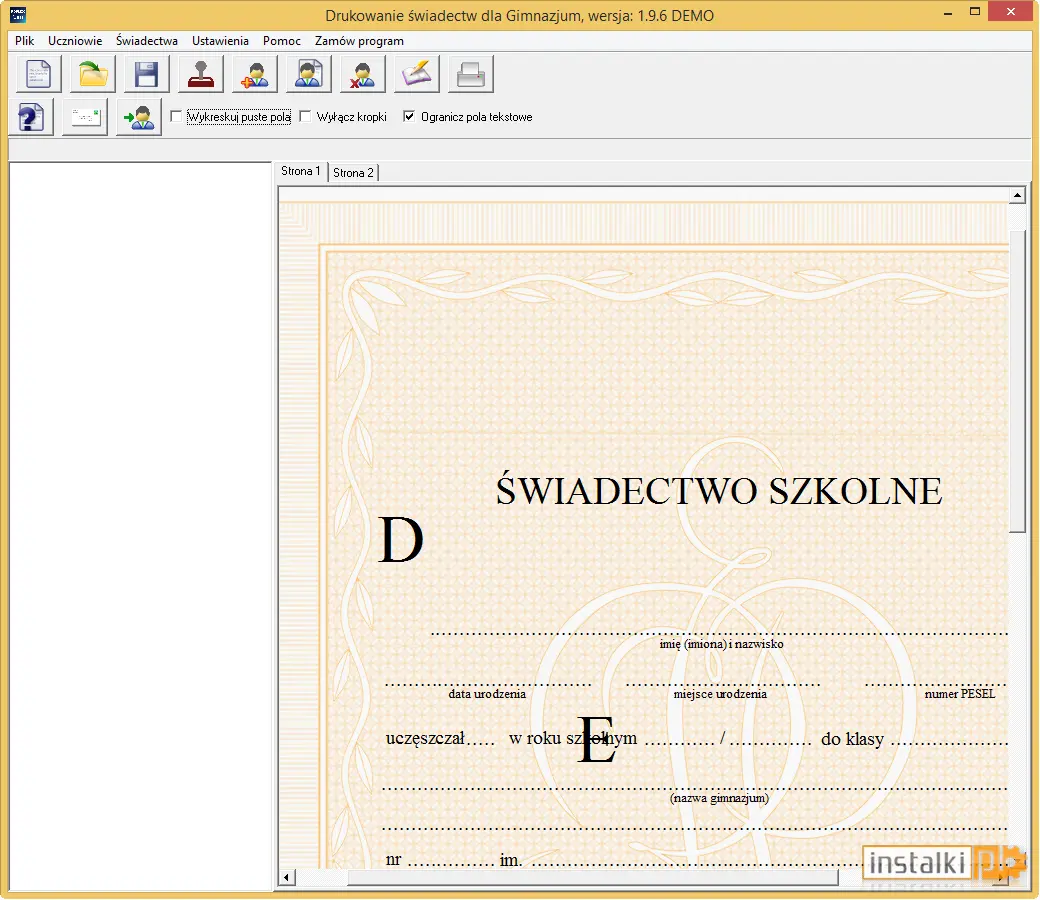1040x900 pixels.
Task: Open a file using the folder icon
Action: [93, 74]
